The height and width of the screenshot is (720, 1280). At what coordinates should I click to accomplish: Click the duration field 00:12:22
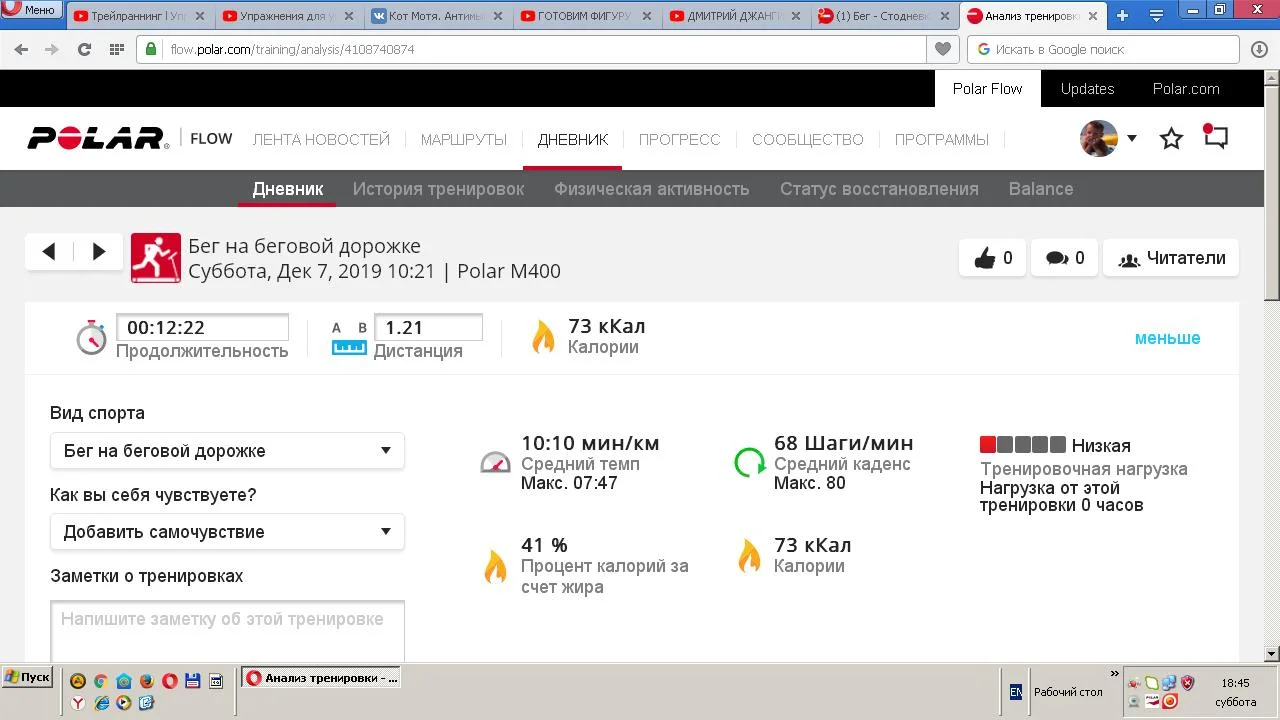click(x=203, y=327)
